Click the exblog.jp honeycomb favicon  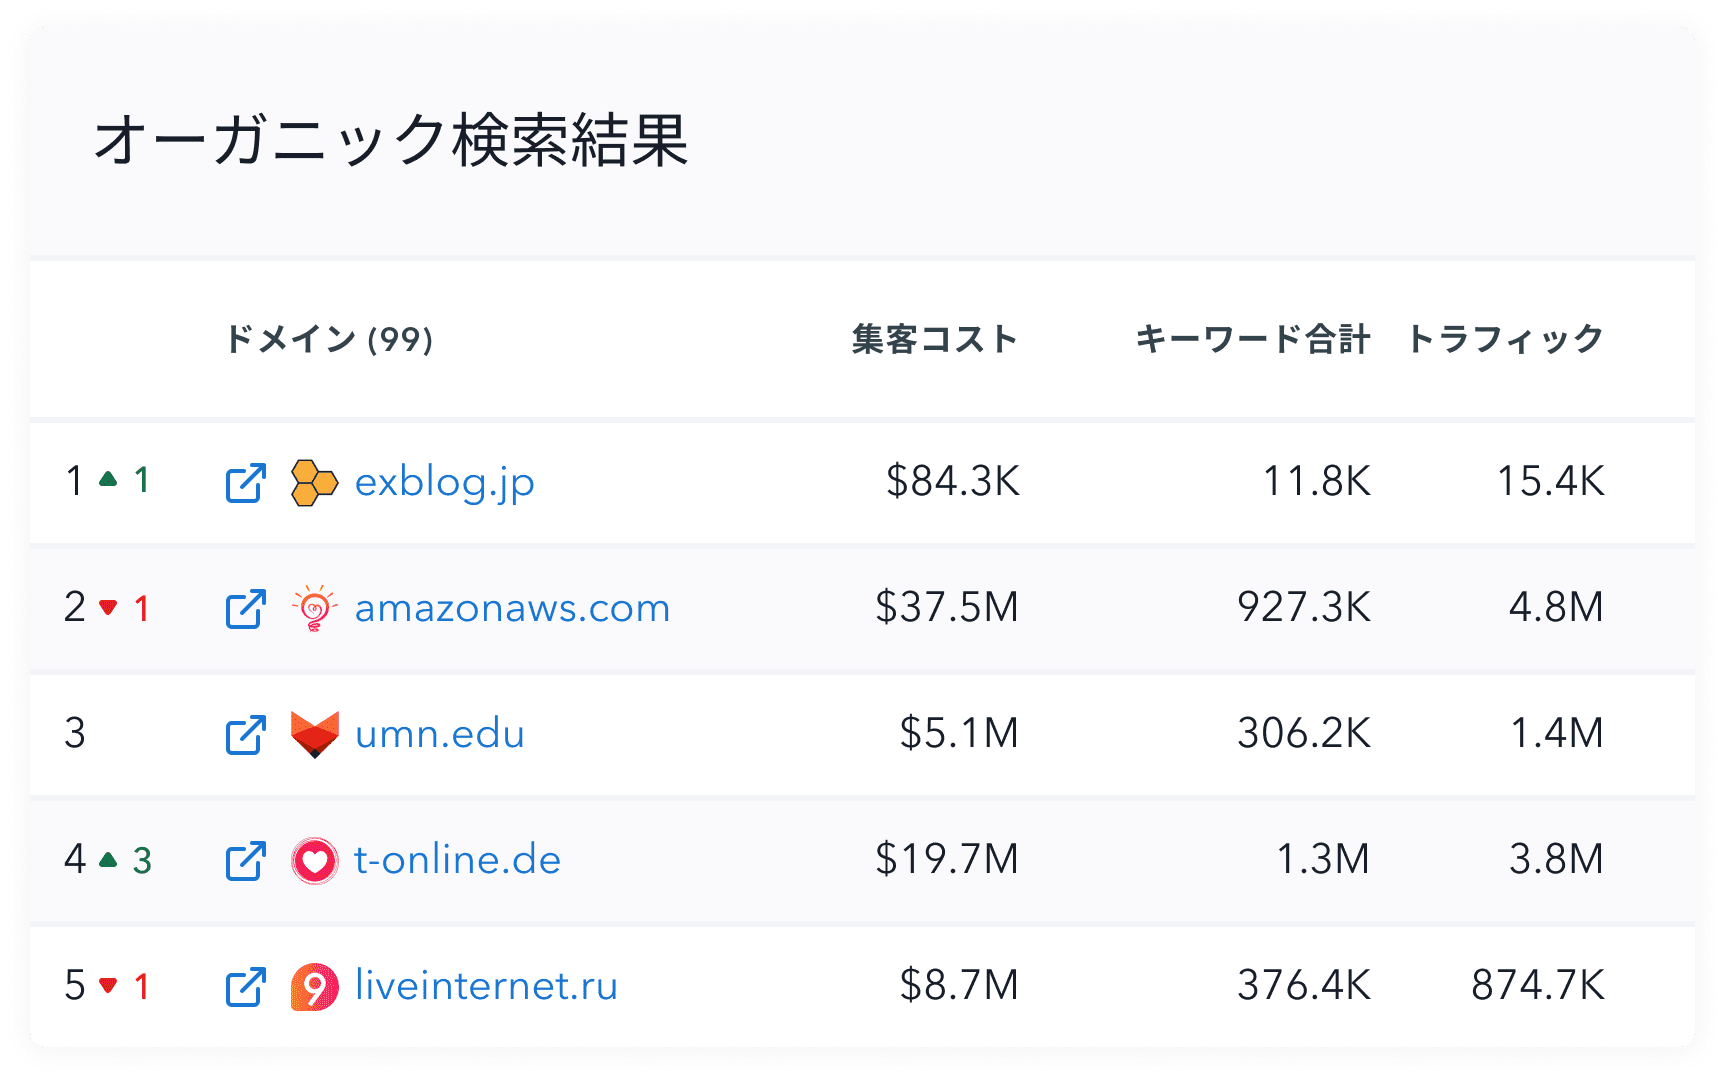click(314, 483)
